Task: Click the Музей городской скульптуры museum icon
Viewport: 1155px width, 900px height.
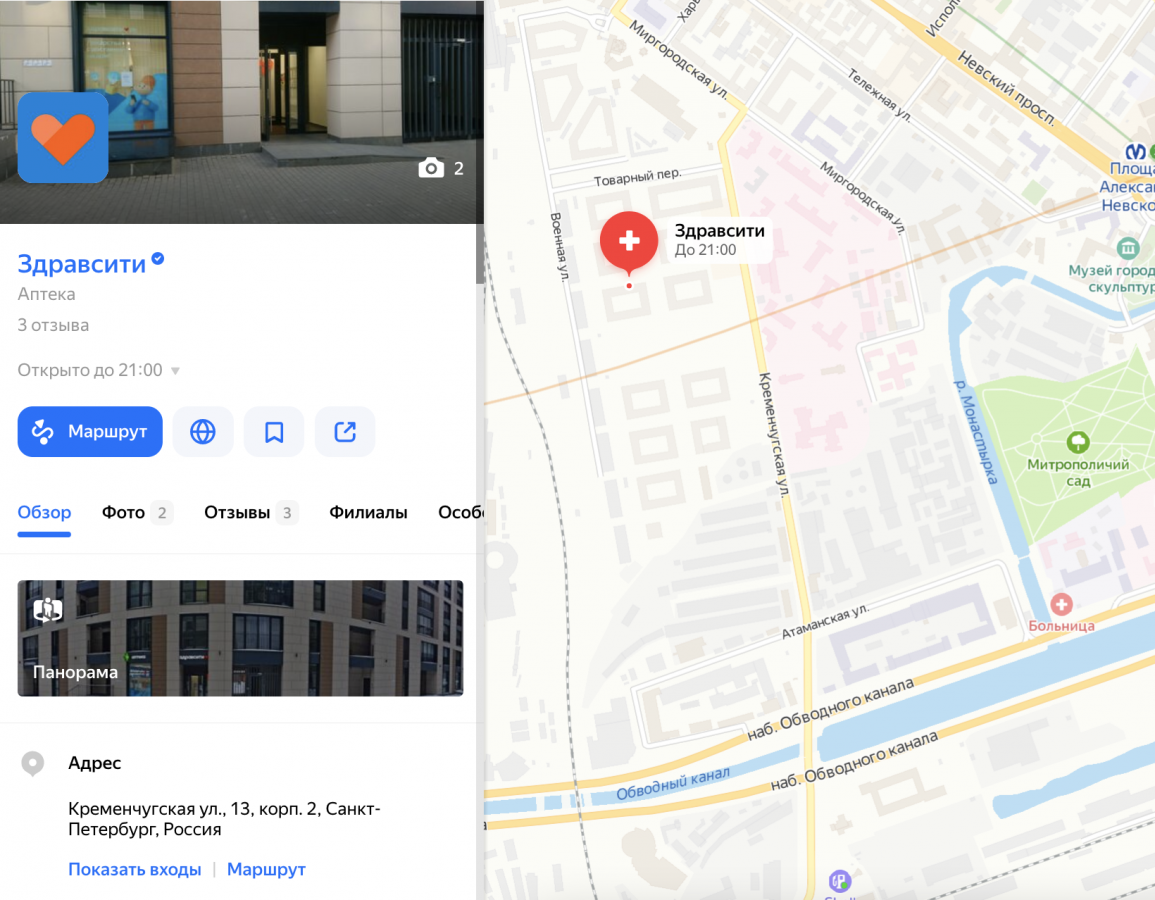Action: pyautogui.click(x=1128, y=248)
